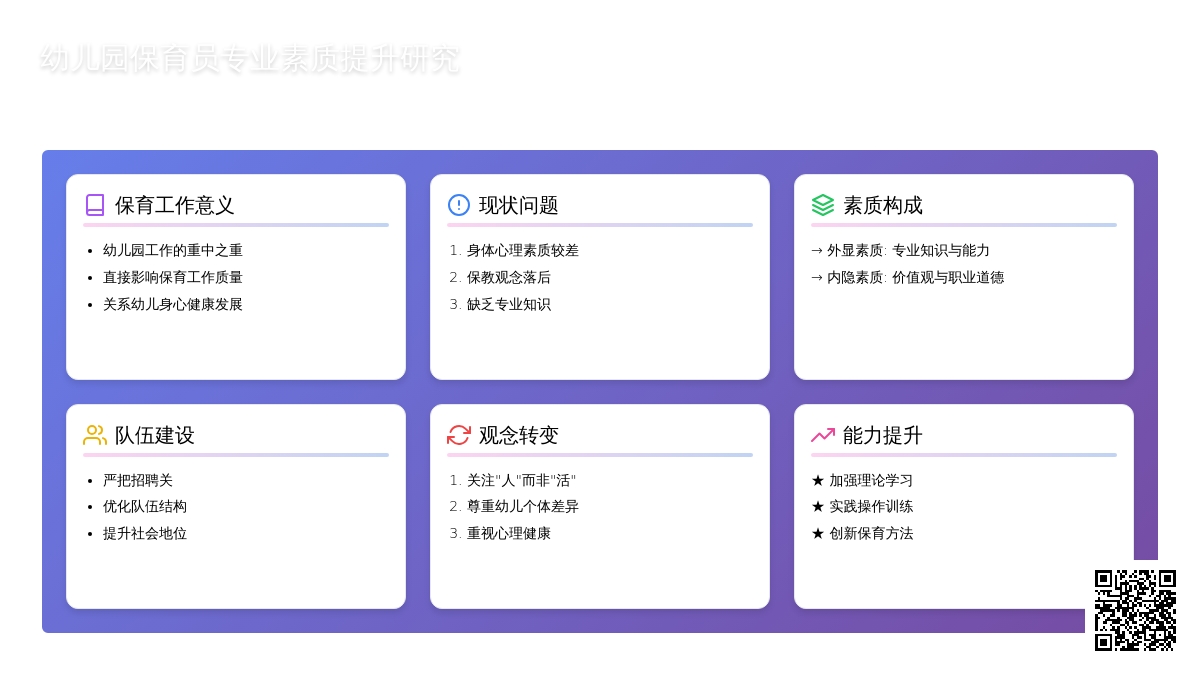Click list item 尊重幼儿个体差异
1200x675 pixels.
(523, 506)
